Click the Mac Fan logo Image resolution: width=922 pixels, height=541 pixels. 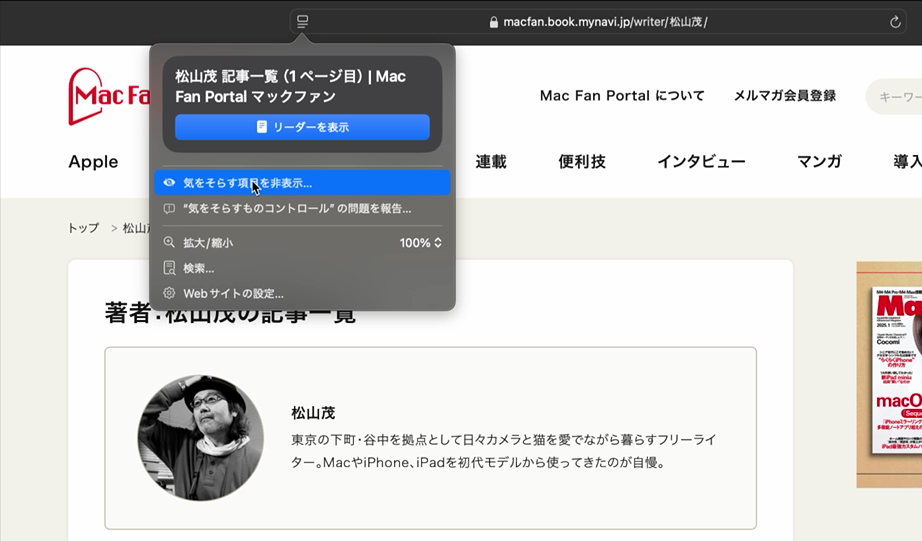(x=109, y=96)
